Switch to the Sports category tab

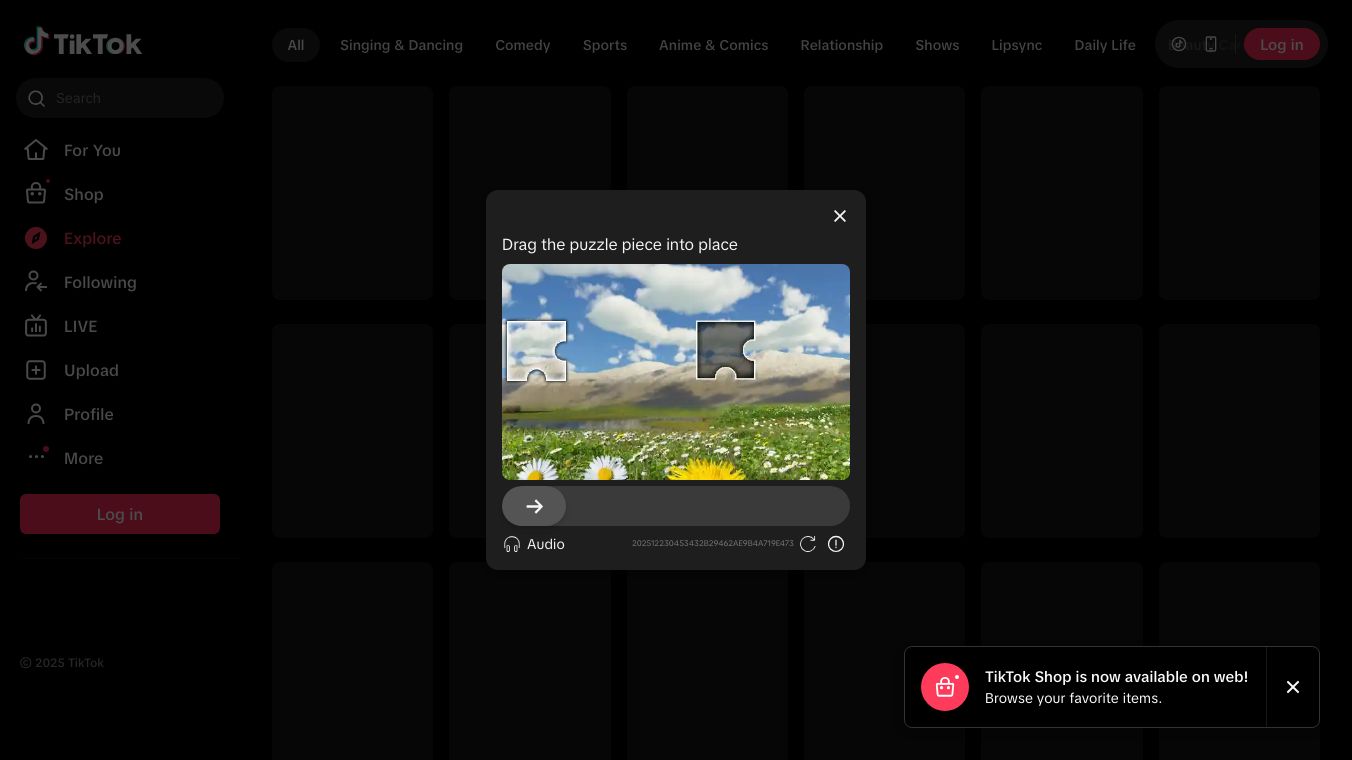point(605,45)
